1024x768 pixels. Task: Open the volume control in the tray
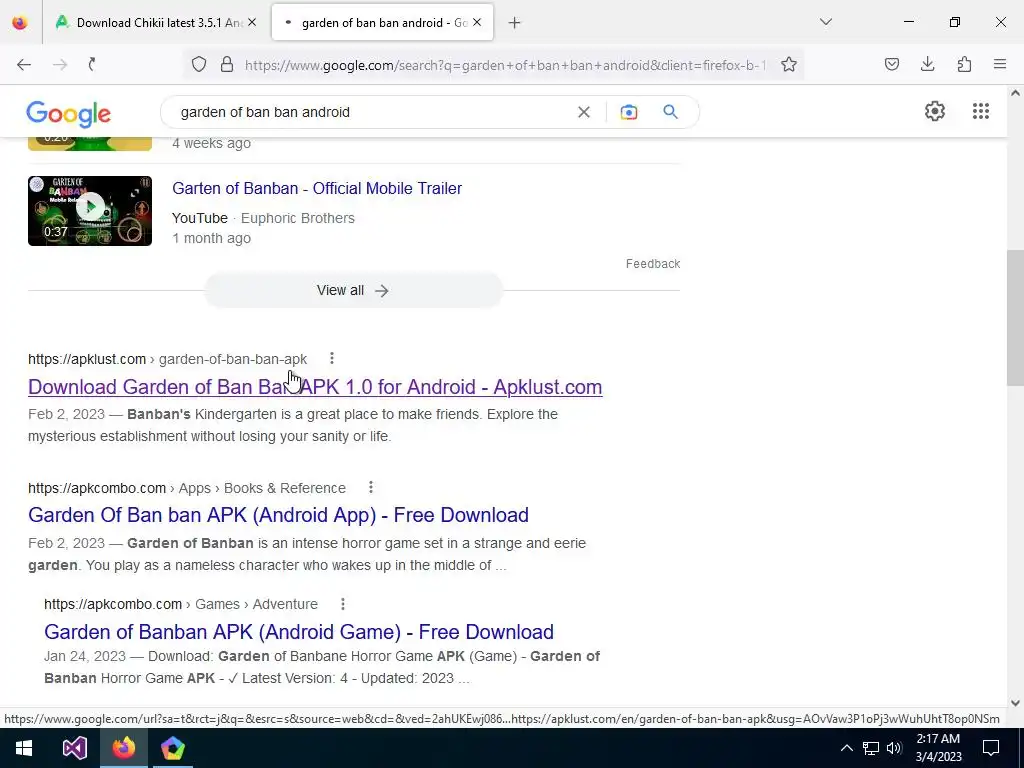[895, 748]
